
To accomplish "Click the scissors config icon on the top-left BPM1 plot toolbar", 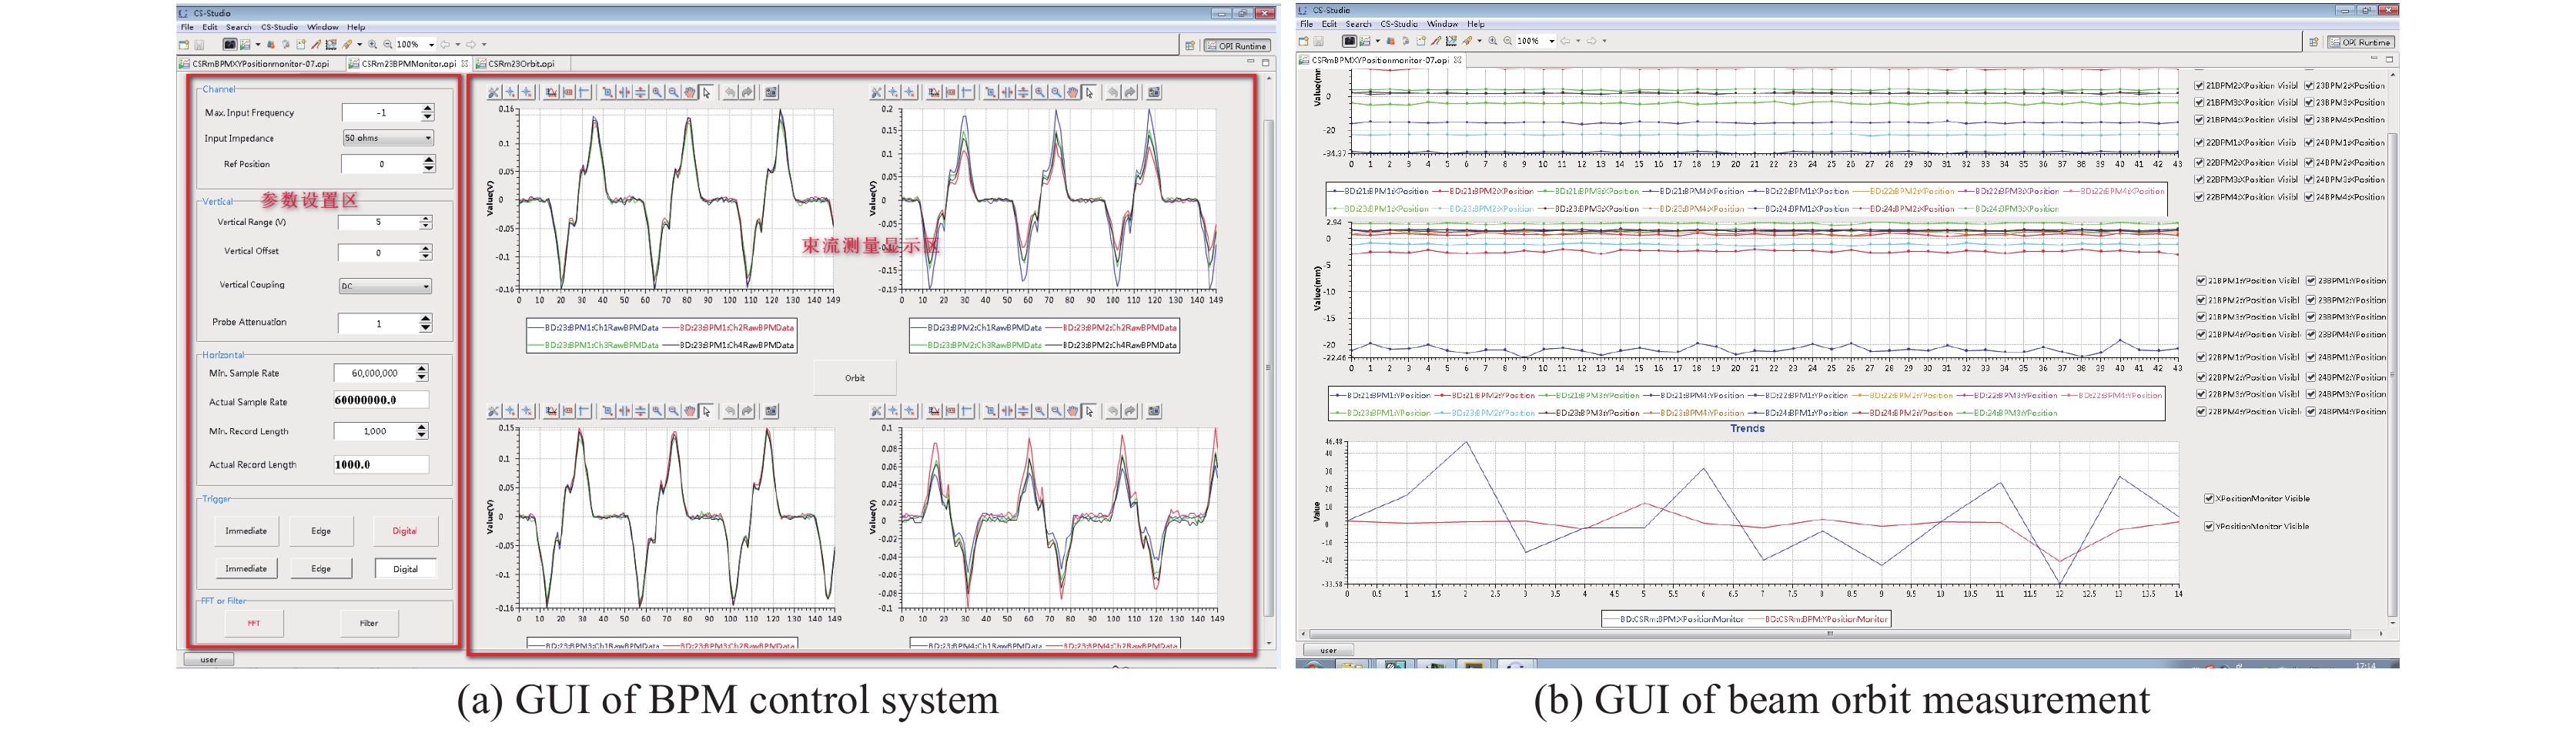I will [x=494, y=93].
